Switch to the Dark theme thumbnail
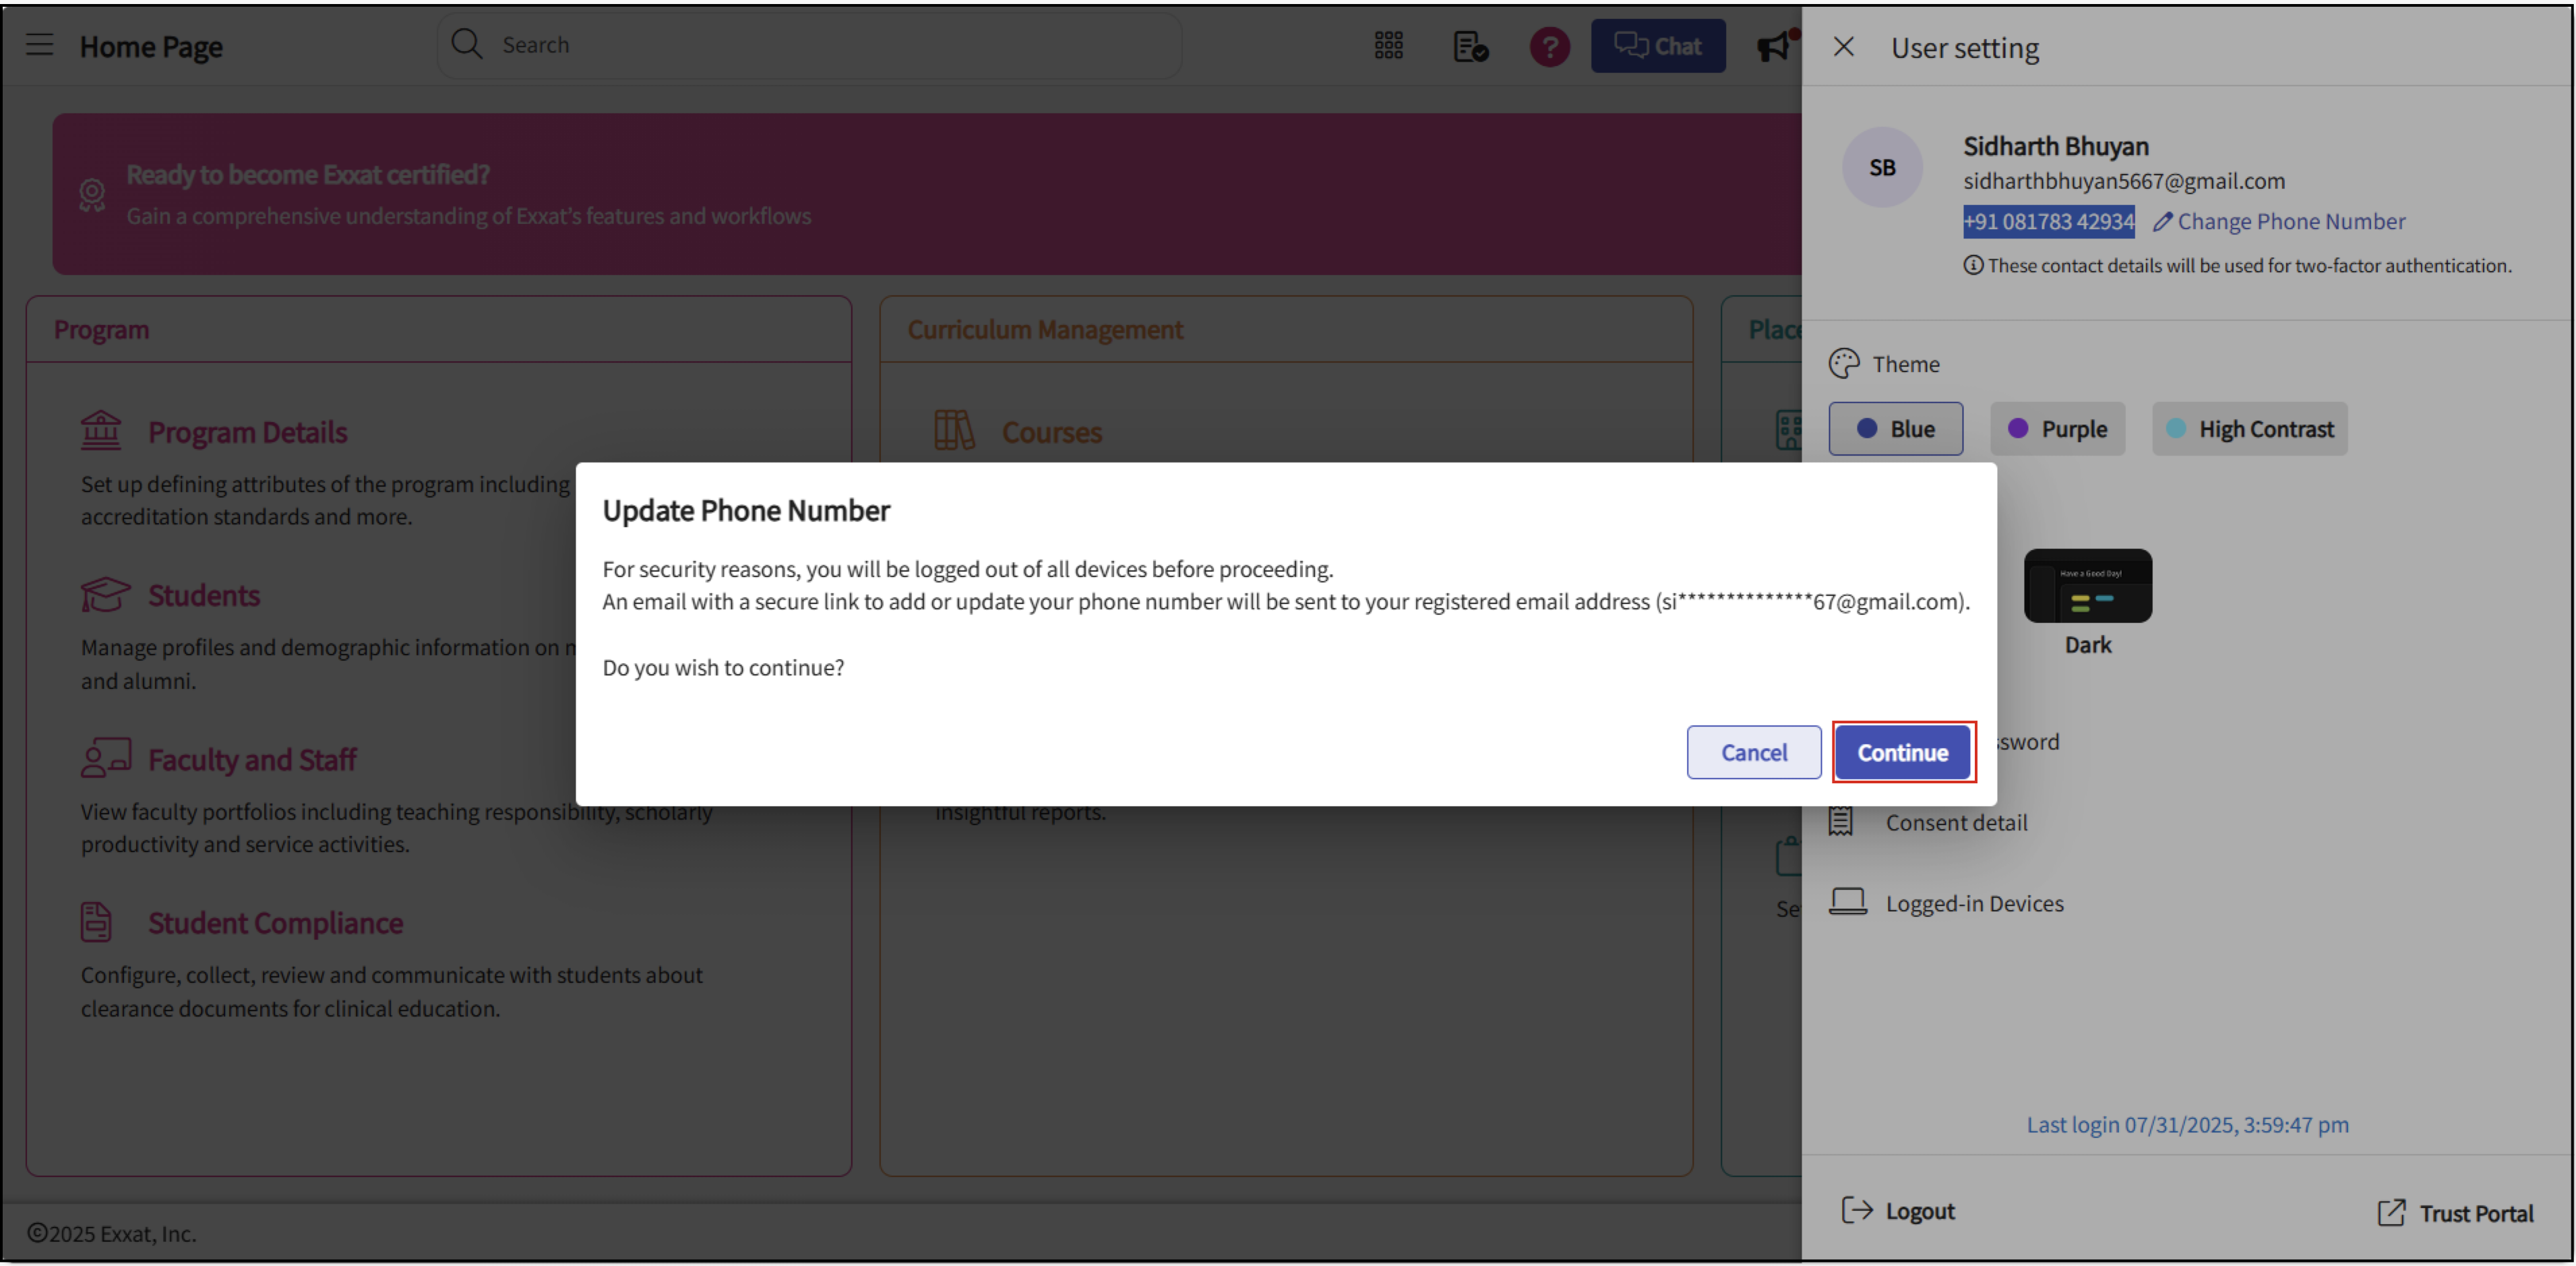2576x1266 pixels. [2087, 585]
